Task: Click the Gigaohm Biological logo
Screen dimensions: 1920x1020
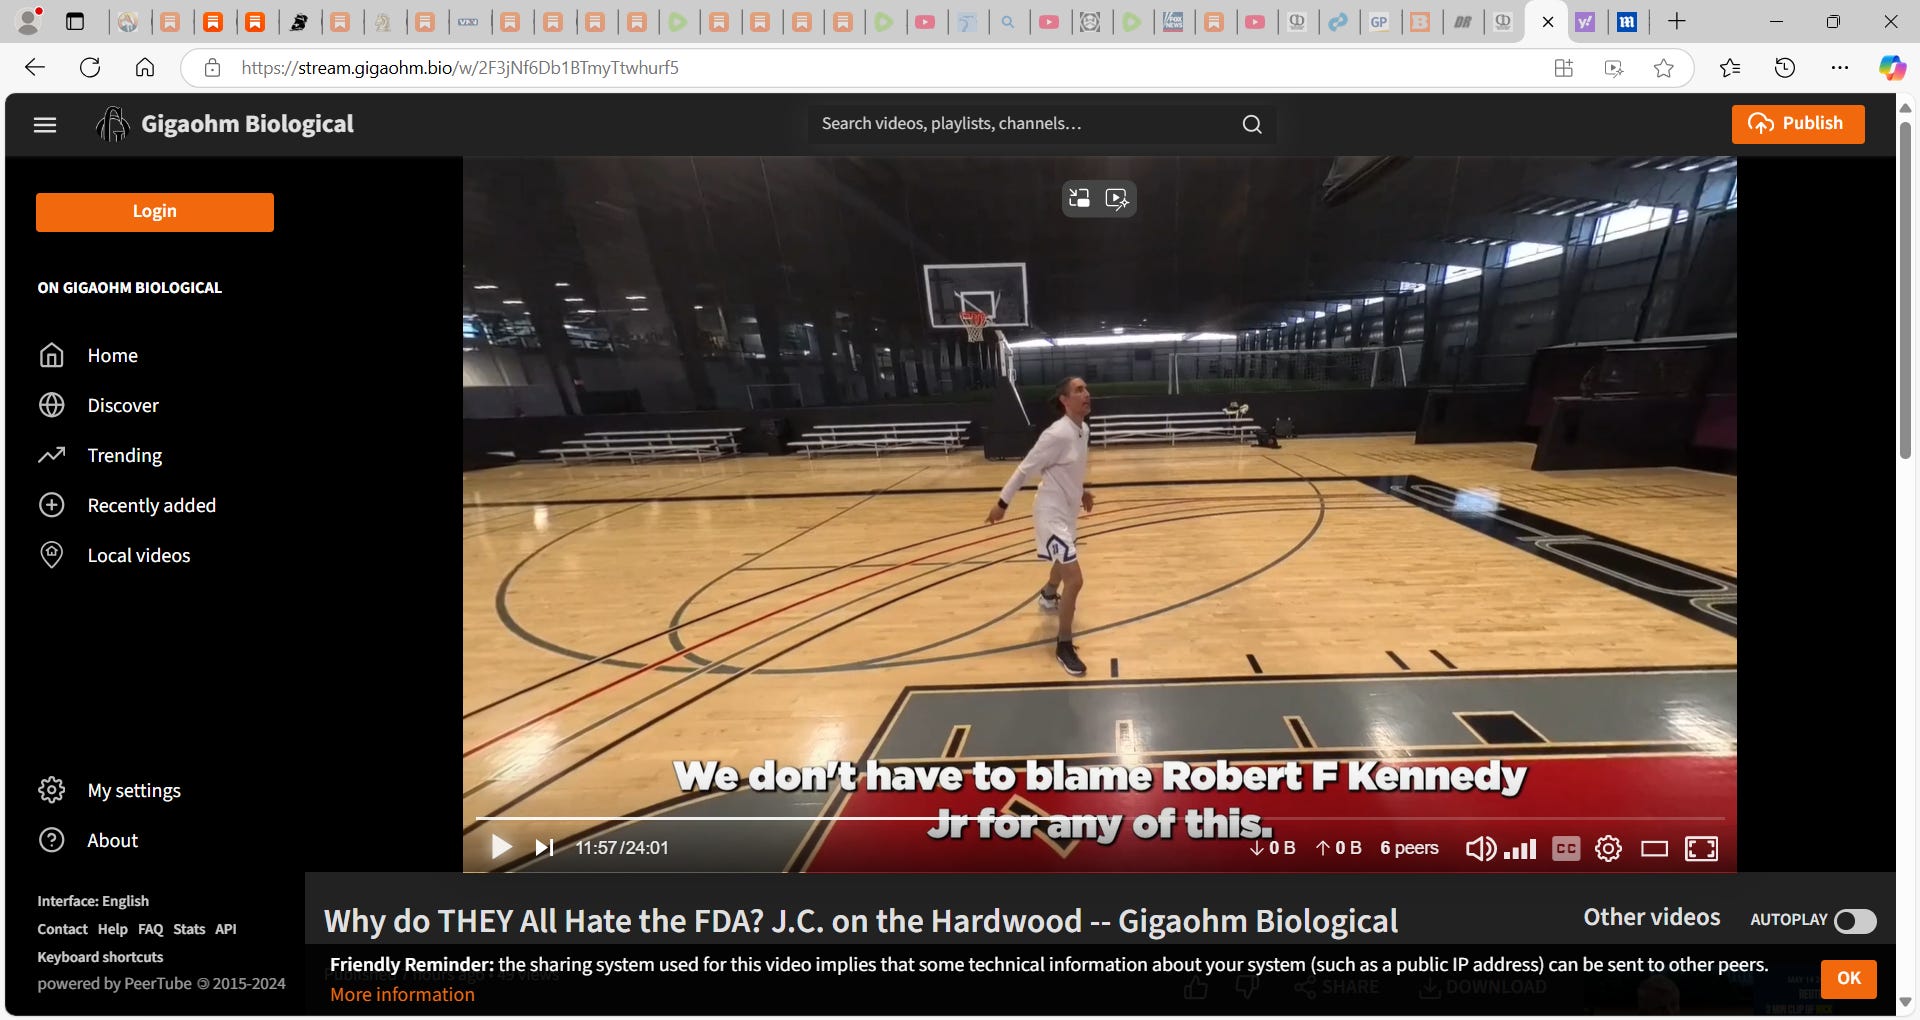Action: click(225, 124)
